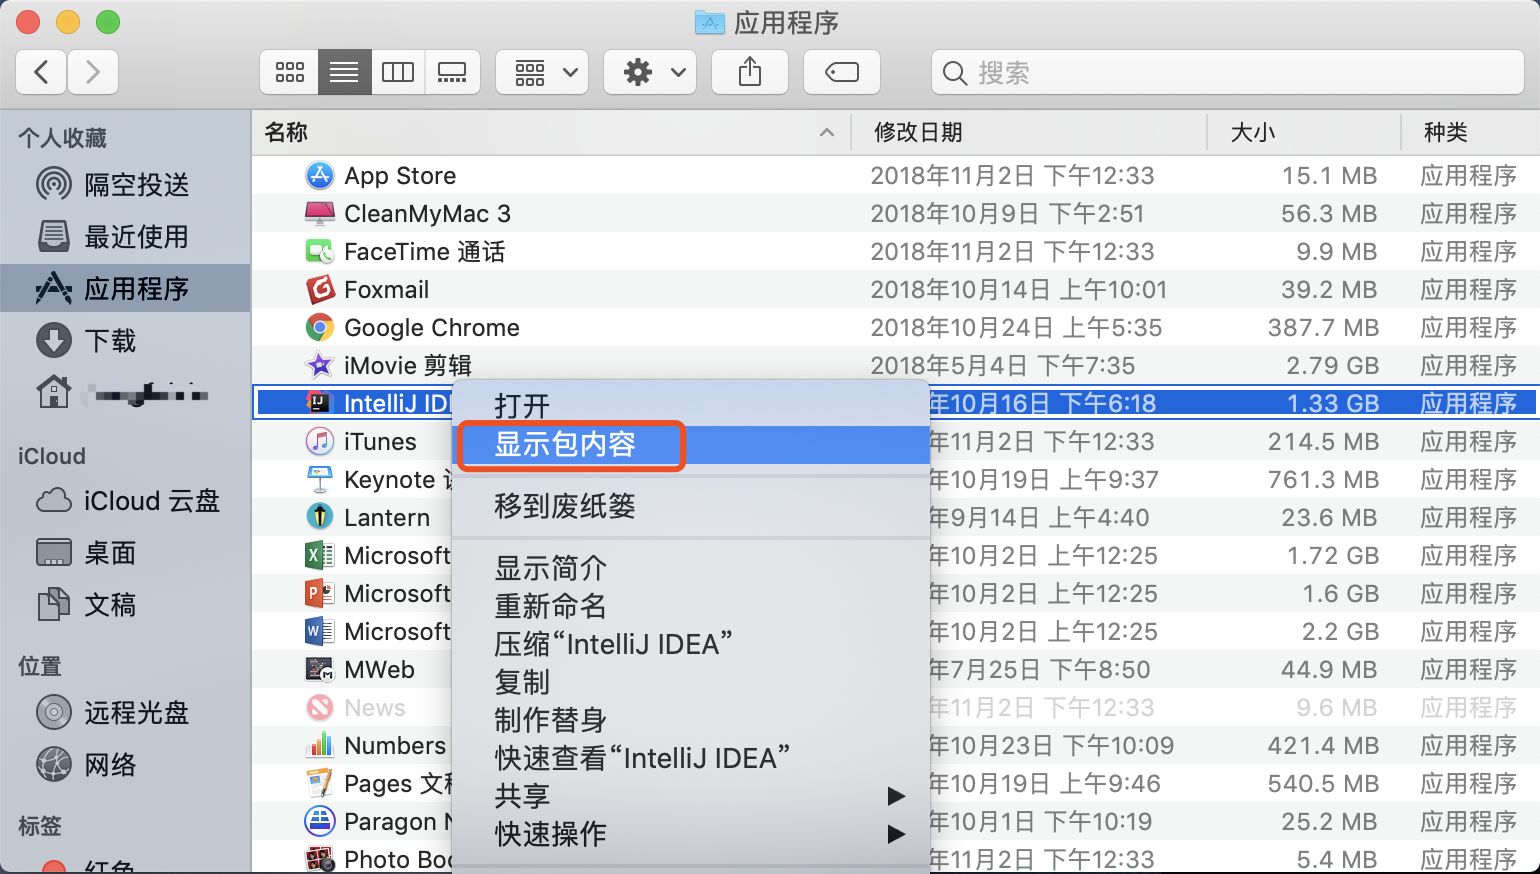Viewport: 1540px width, 874px height.
Task: Select the Foxmail app icon
Action: 319,289
